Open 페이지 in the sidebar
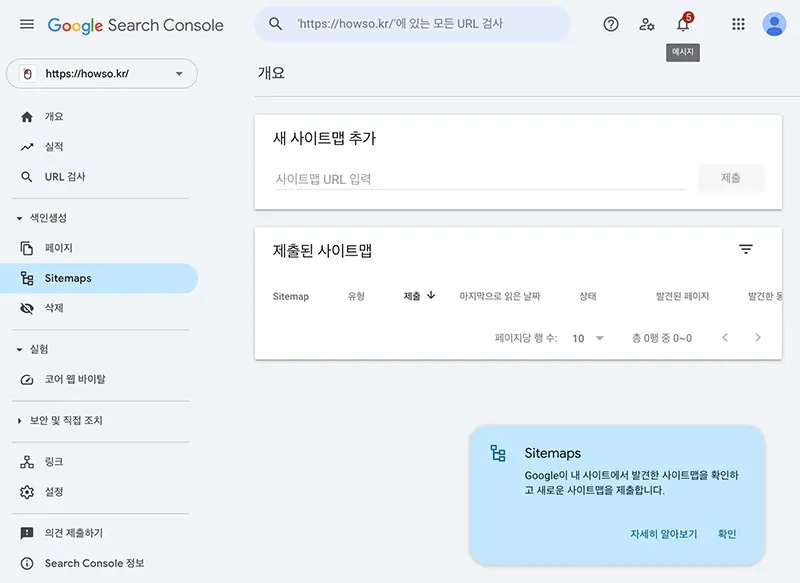Image resolution: width=800 pixels, height=583 pixels. (x=99, y=248)
